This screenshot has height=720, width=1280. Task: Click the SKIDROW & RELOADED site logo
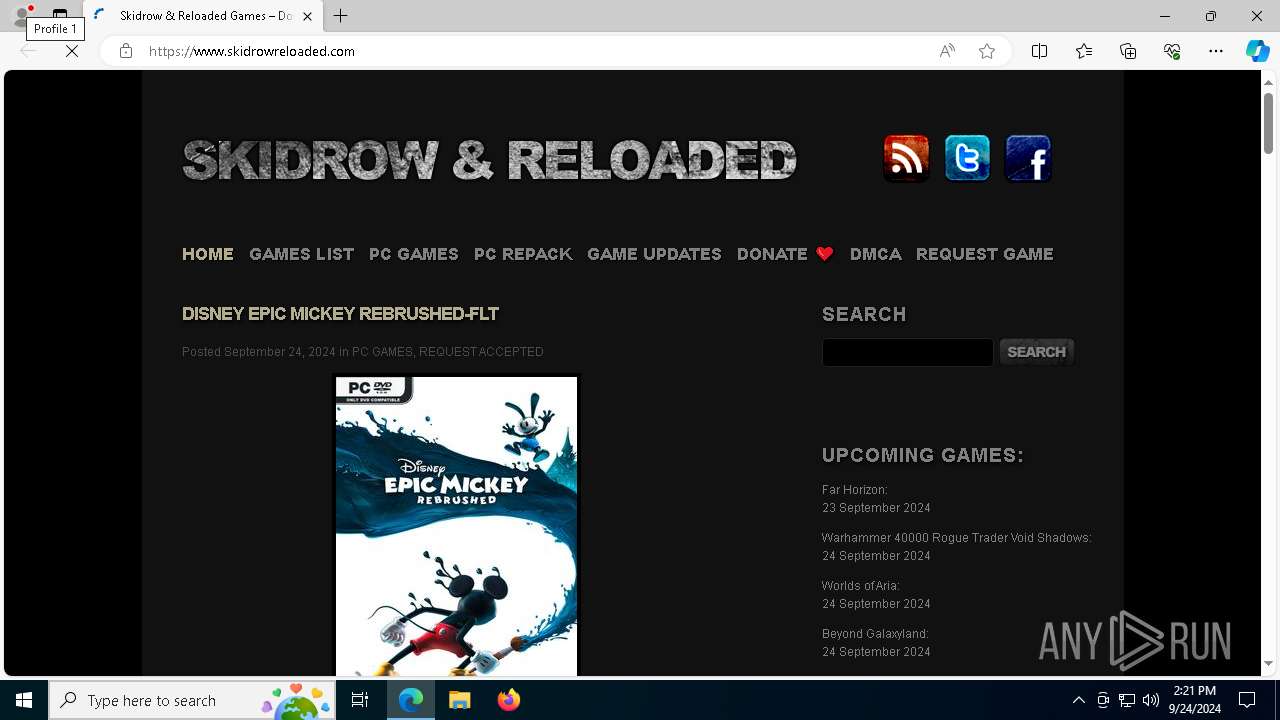coord(489,160)
